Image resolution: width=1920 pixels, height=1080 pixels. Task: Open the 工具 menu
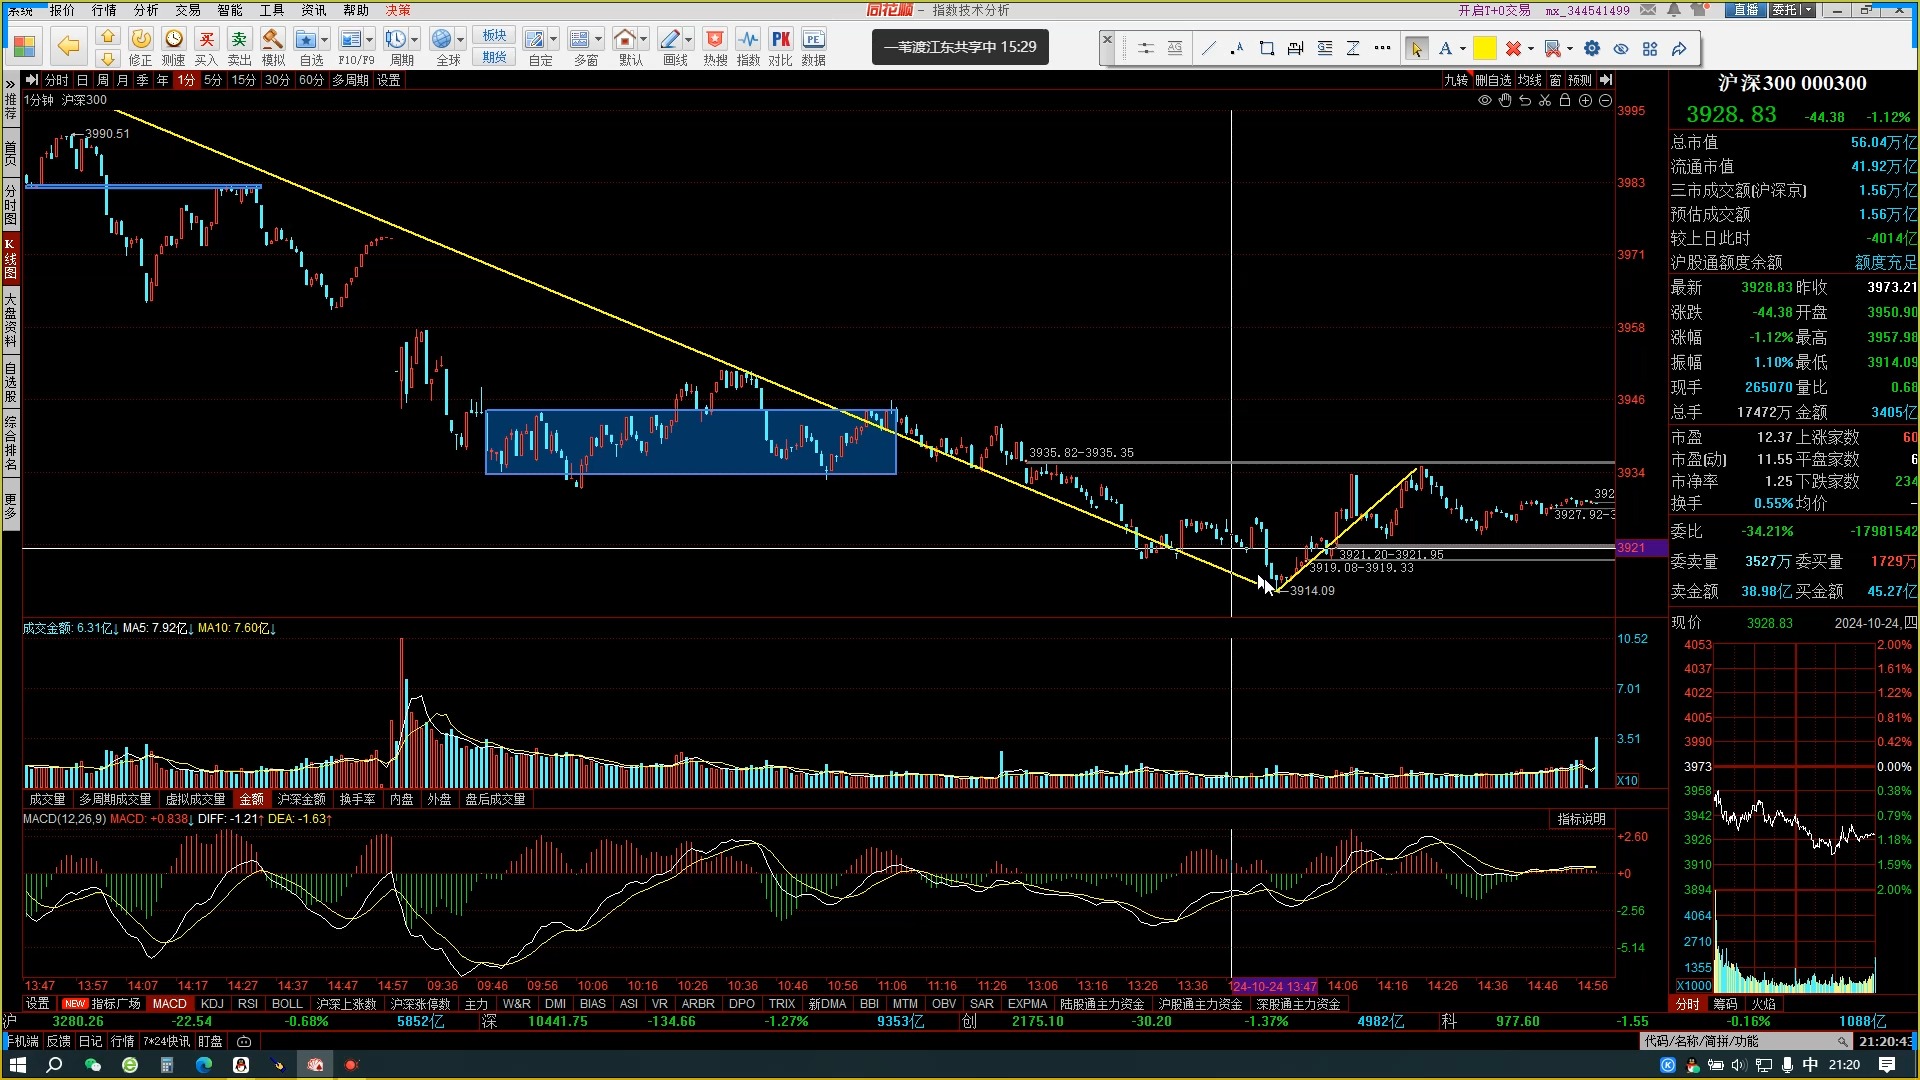click(x=272, y=10)
